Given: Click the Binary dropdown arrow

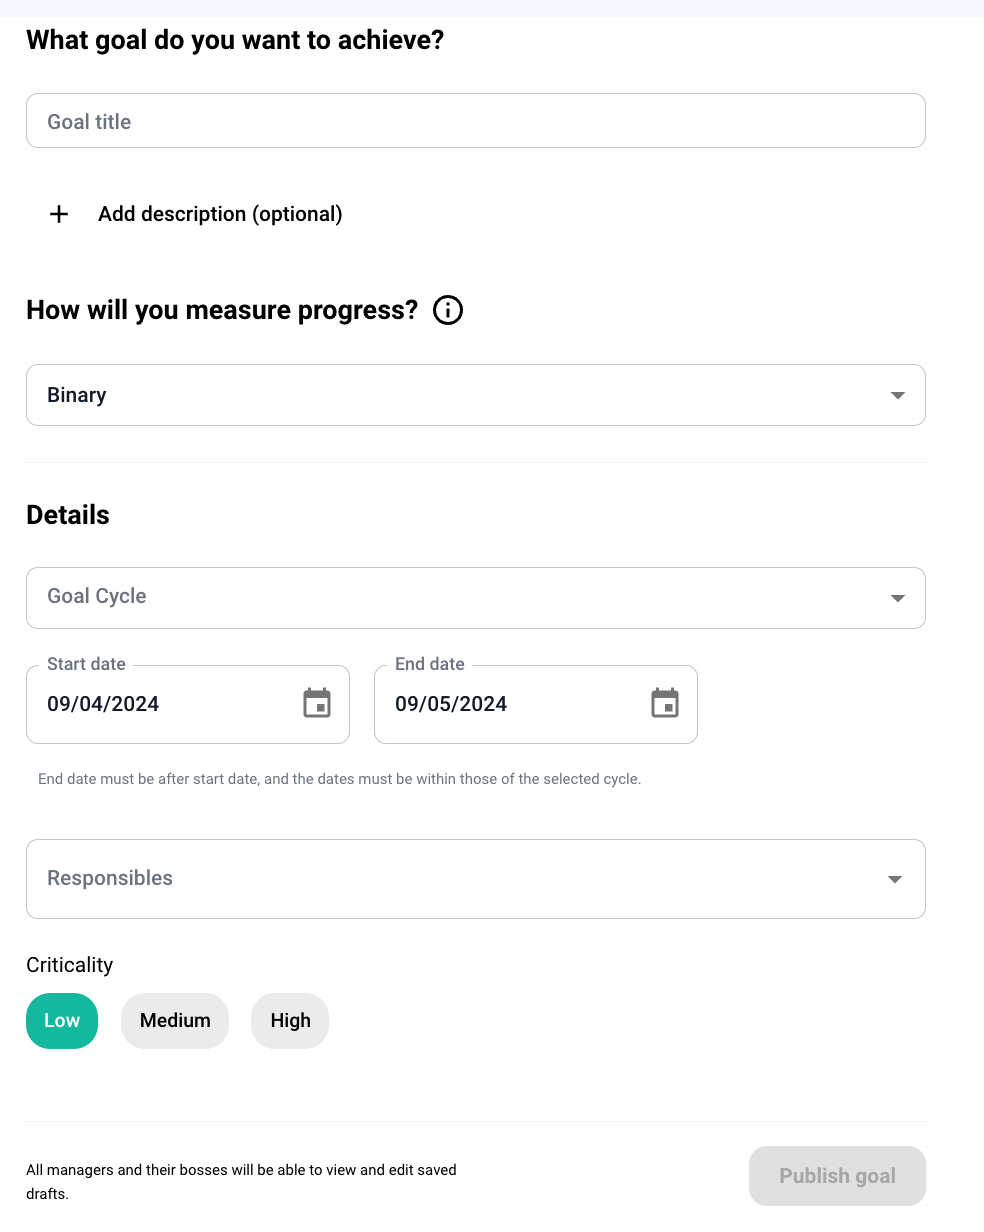Looking at the screenshot, I should 898,395.
